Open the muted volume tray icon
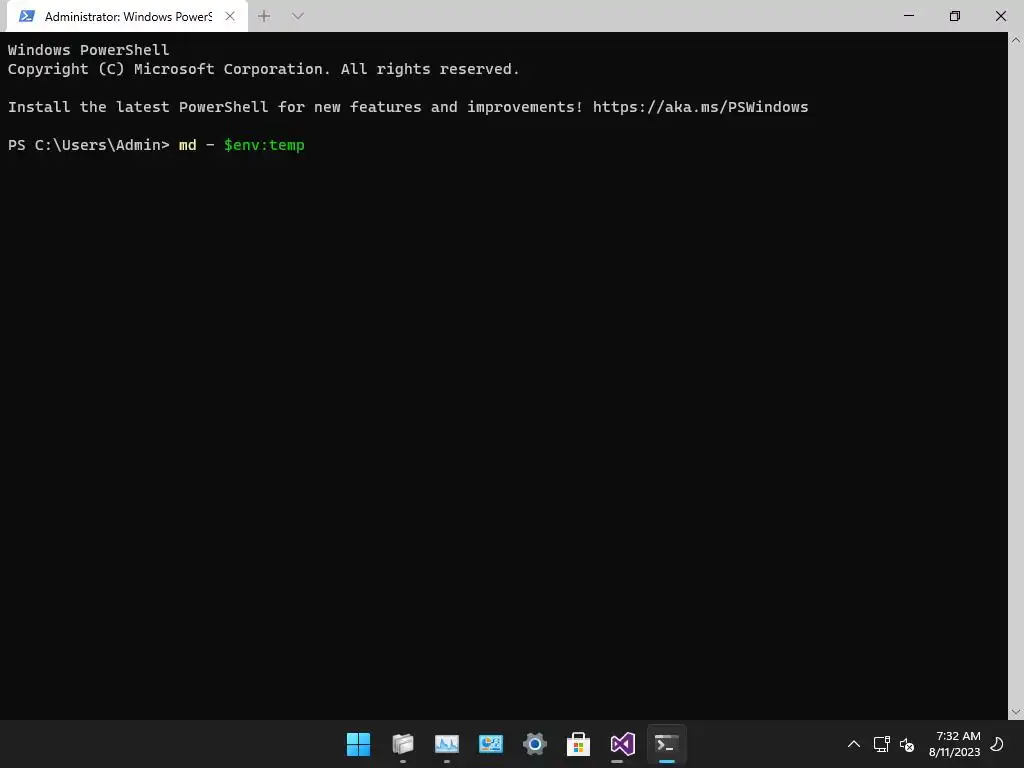 (906, 744)
